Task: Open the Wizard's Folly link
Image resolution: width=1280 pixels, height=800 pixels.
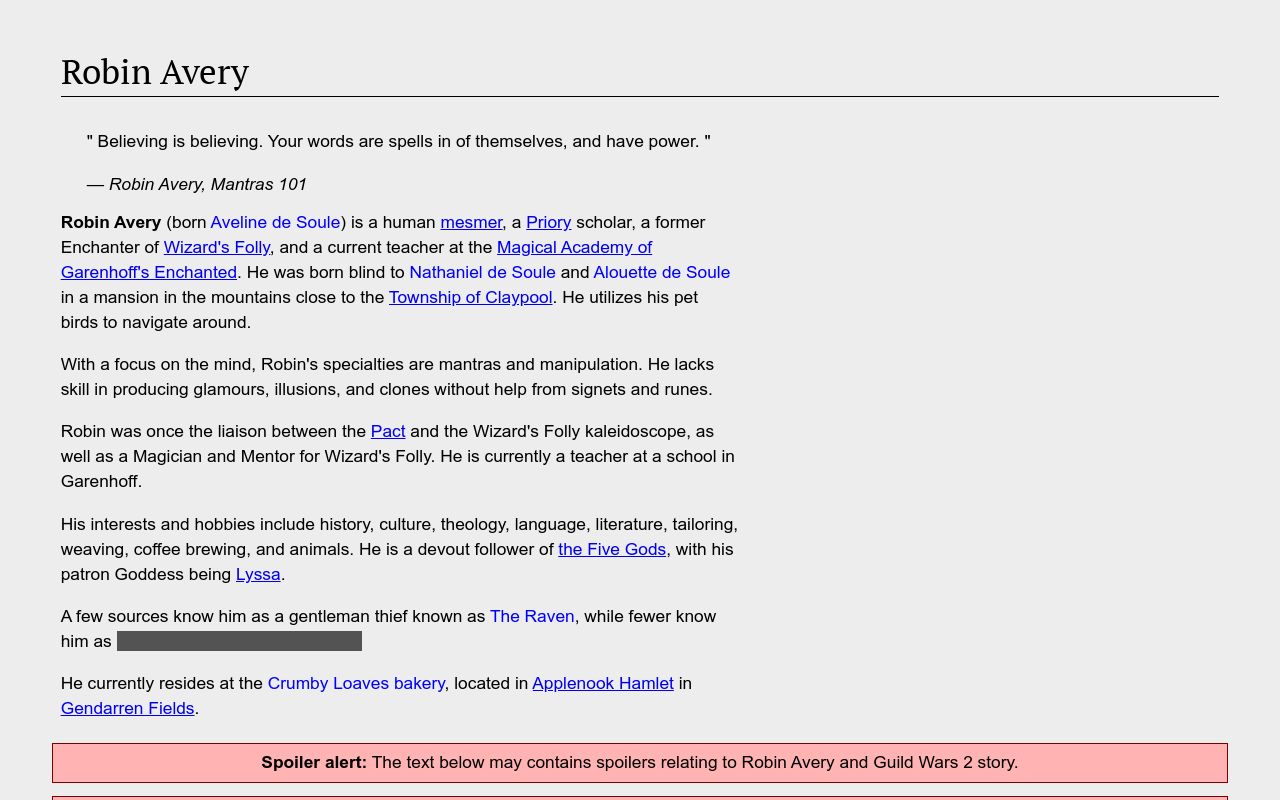Action: [217, 247]
